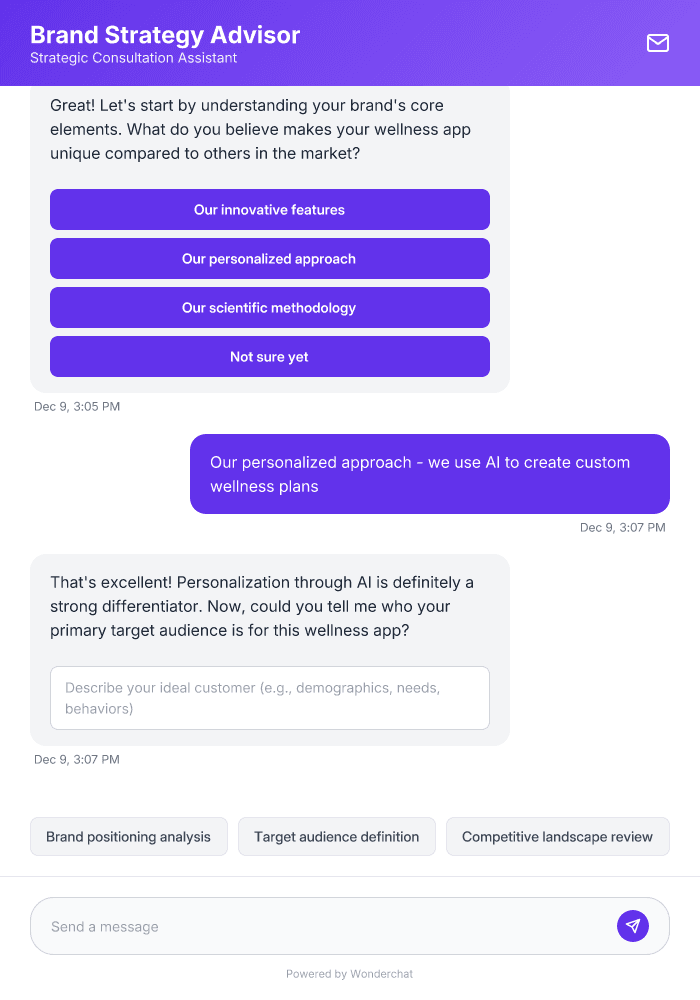Choose "Our personalized approach" option
The height and width of the screenshot is (1000, 700).
[269, 258]
